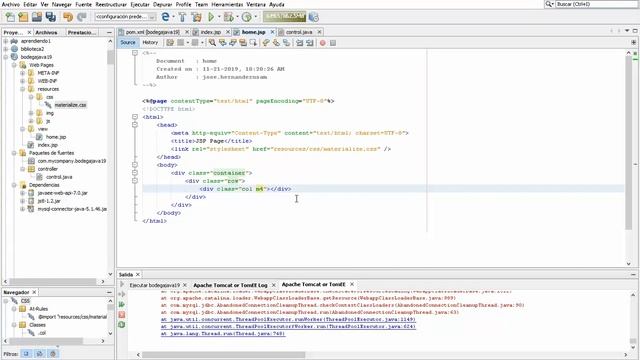Select materialize.css in project tree

[70, 105]
